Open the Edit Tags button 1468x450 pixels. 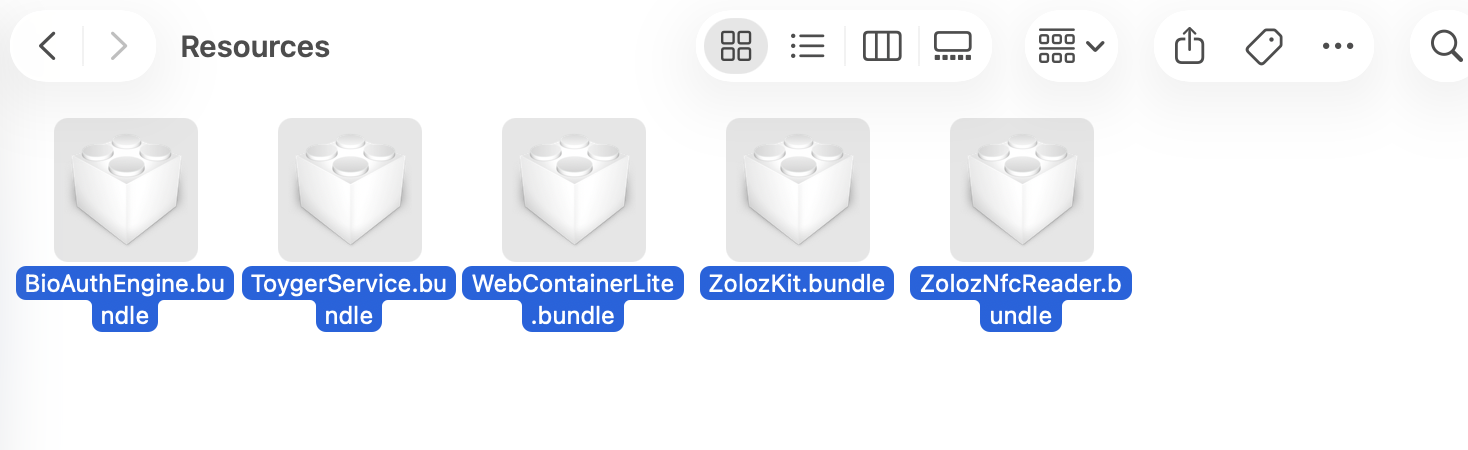click(x=1264, y=46)
